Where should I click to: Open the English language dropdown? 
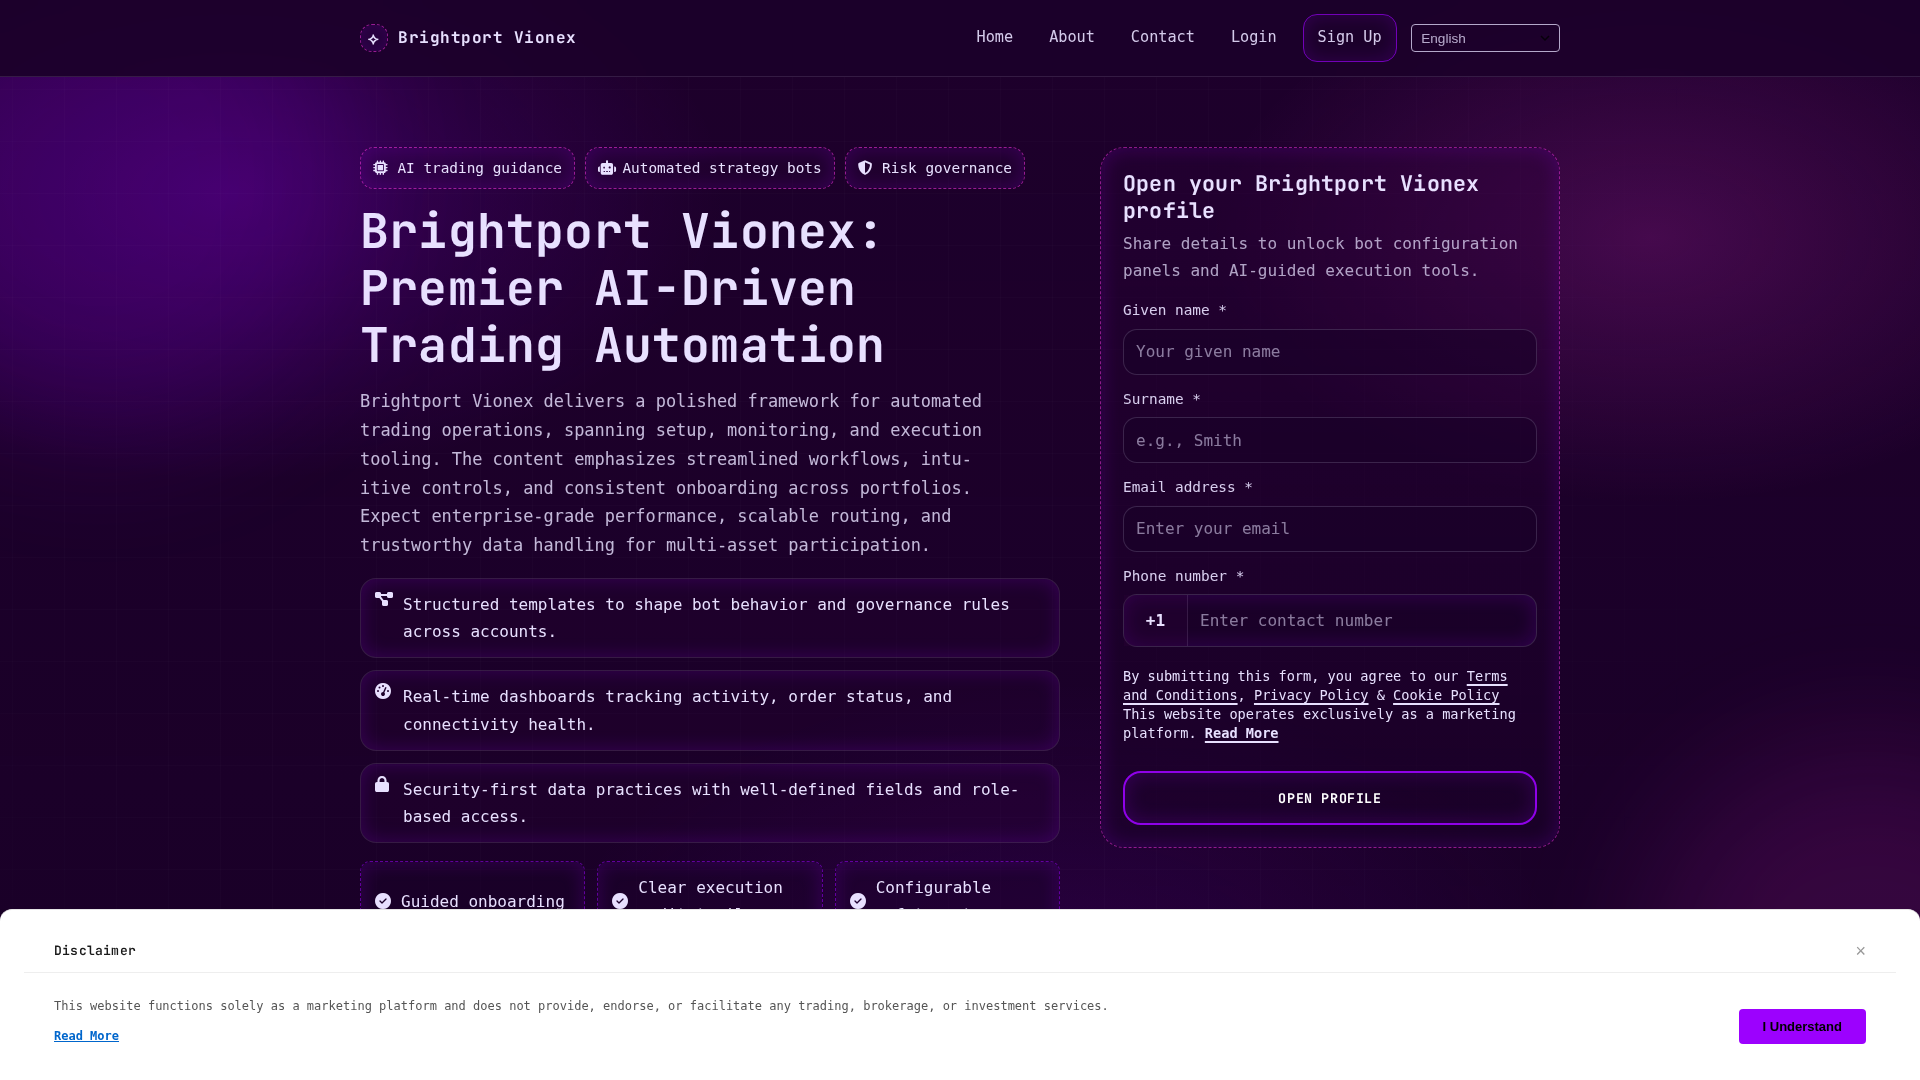(x=1485, y=38)
